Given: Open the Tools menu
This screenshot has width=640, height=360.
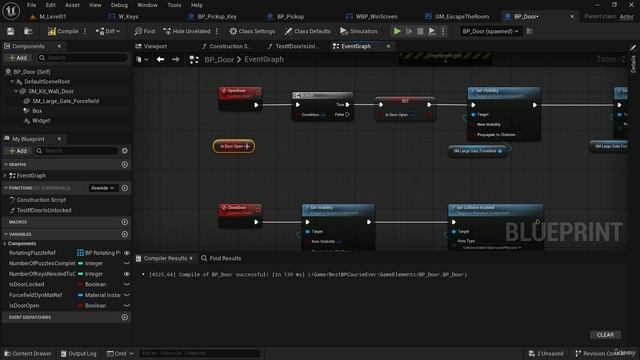Looking at the screenshot, I should pos(174,5).
